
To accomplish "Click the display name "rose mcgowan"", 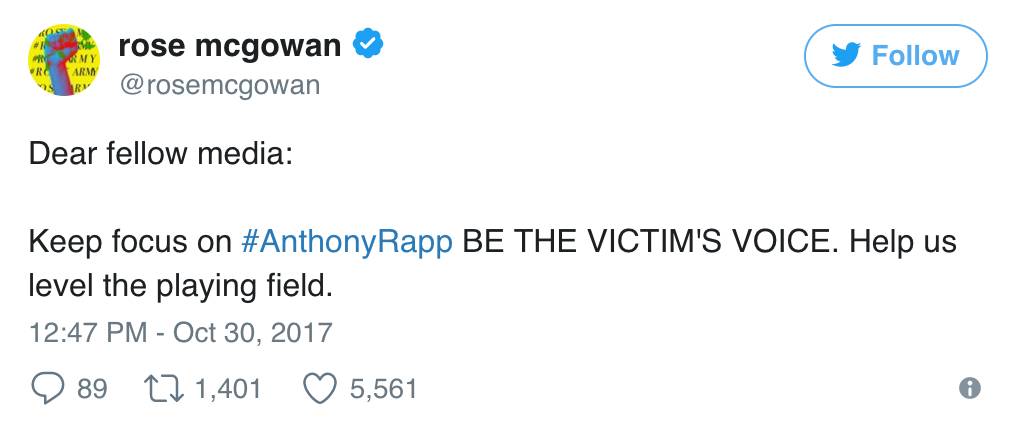I will (230, 44).
